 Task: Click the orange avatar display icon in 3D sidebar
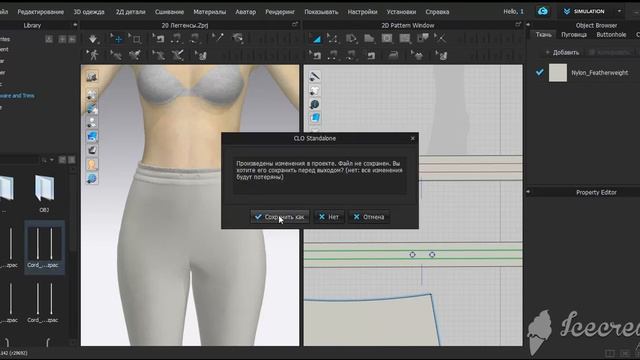click(x=92, y=164)
